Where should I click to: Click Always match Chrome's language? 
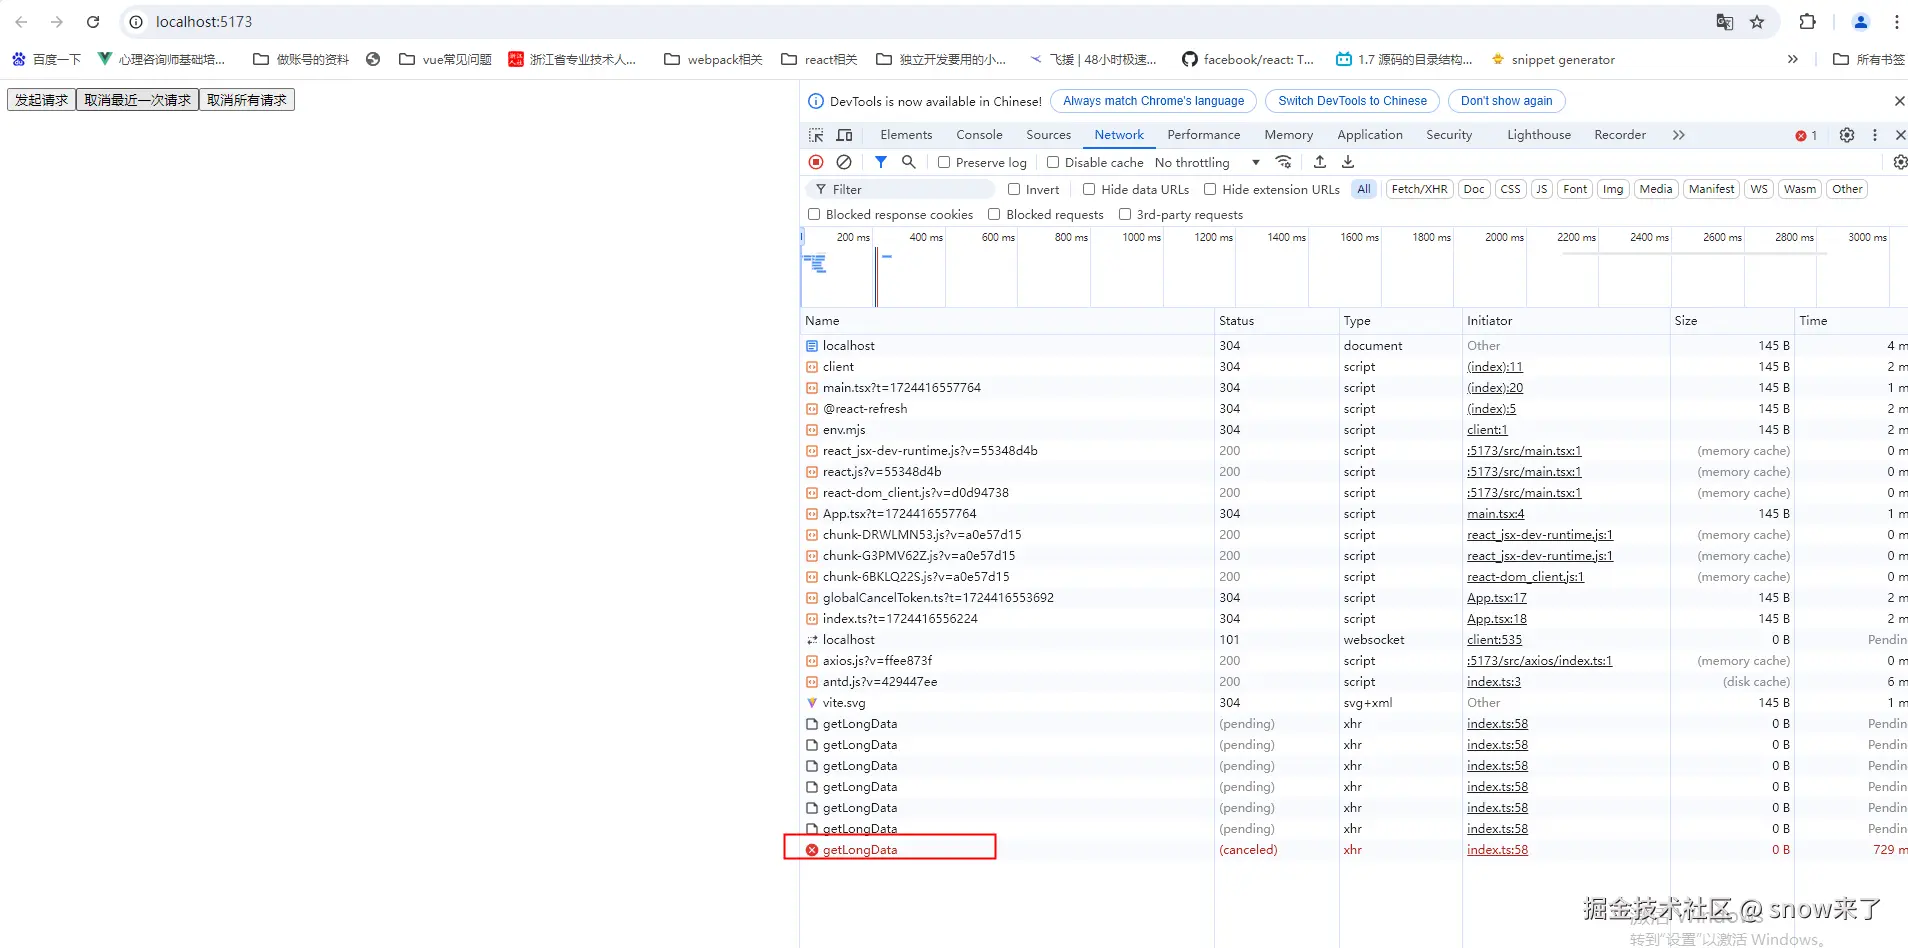coord(1154,101)
